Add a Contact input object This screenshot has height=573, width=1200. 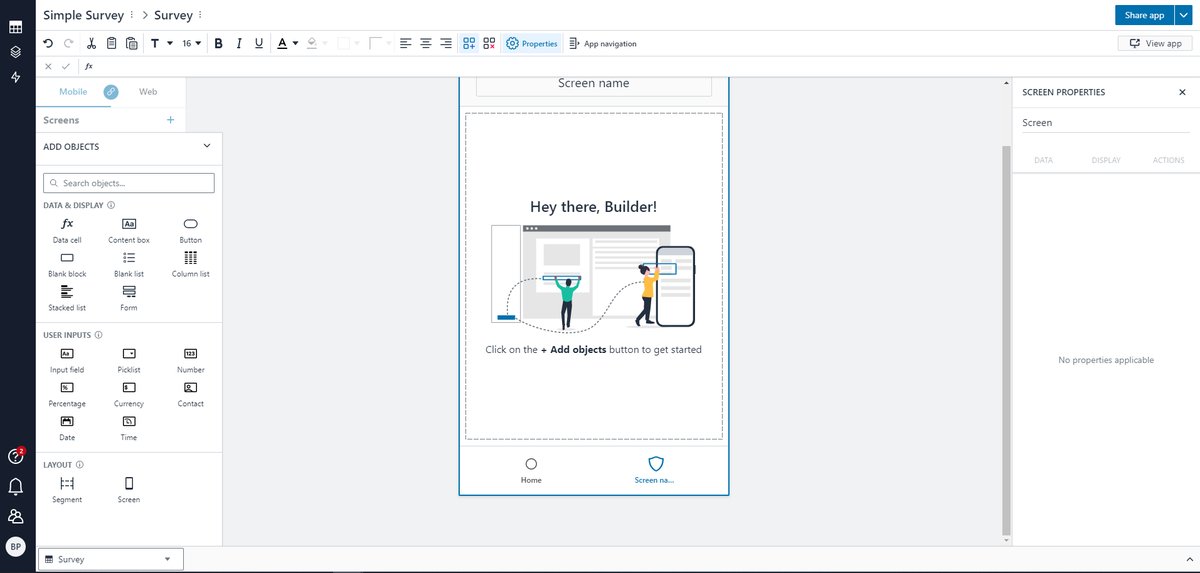(191, 395)
